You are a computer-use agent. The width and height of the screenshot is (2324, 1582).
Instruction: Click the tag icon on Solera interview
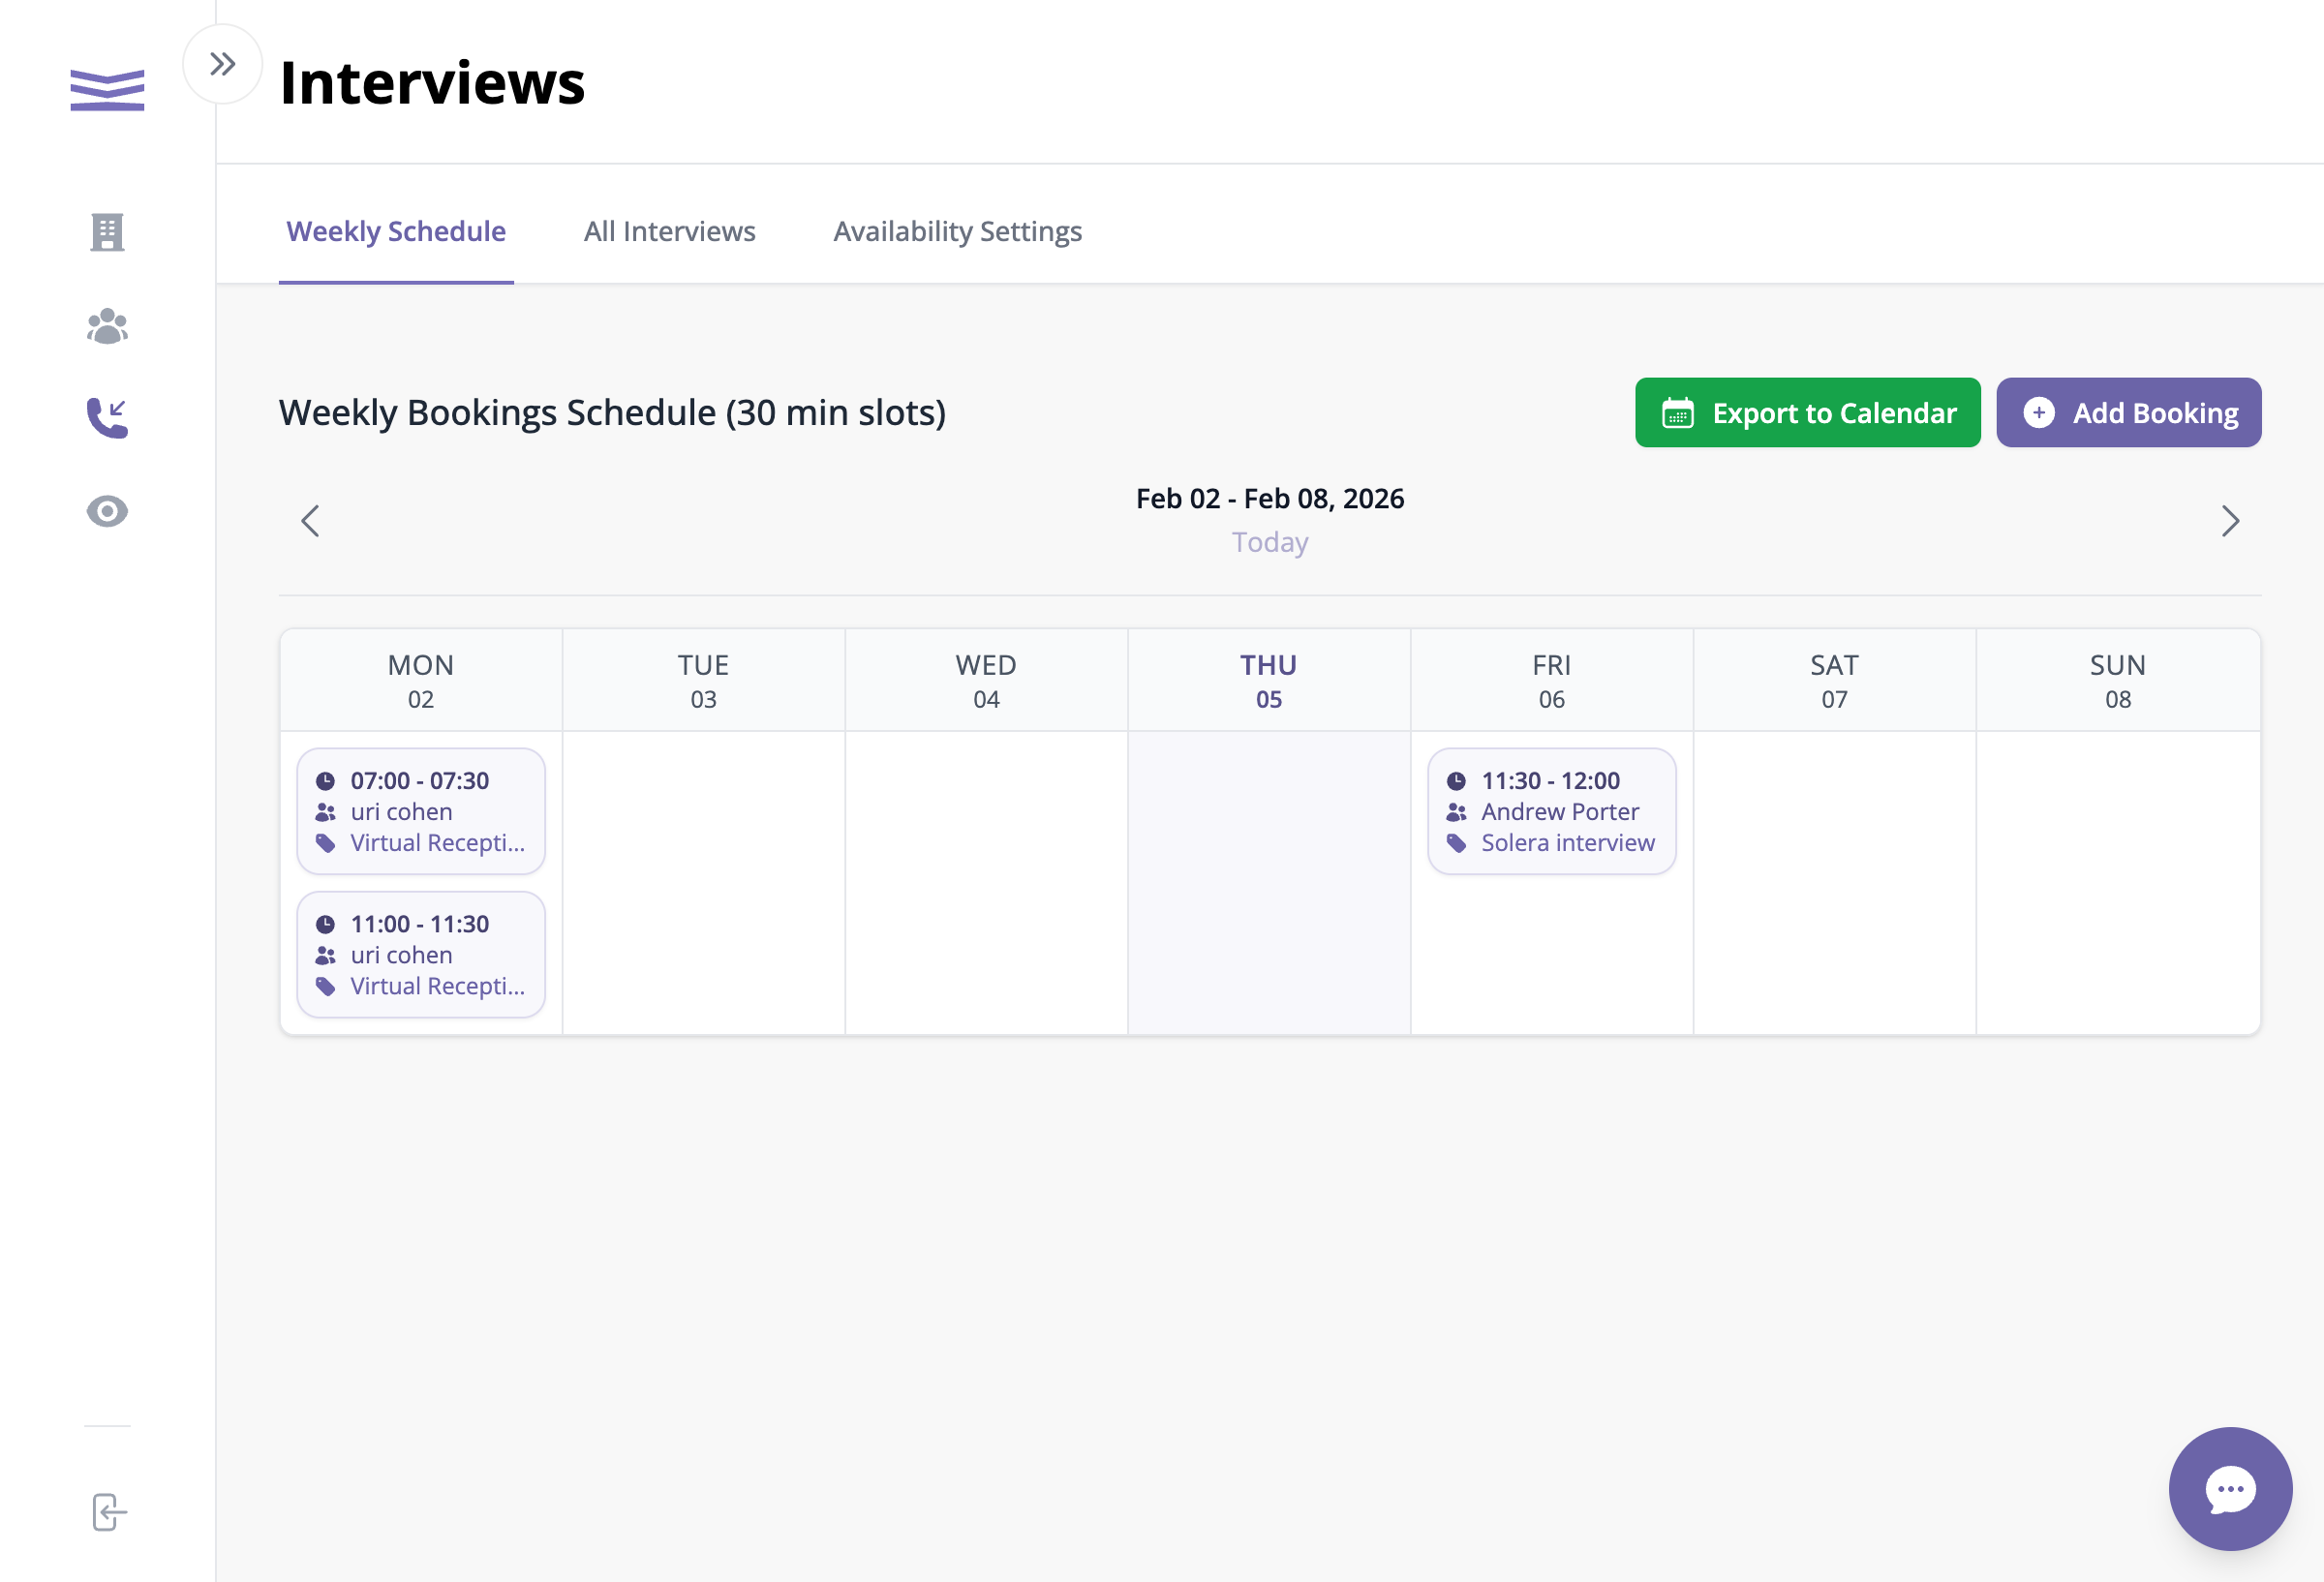click(1456, 843)
